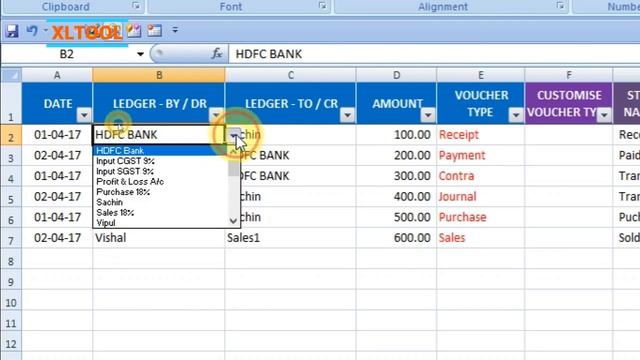Click the date 02-04-17 in row 3
Screen dimensions: 640x360
(57, 156)
